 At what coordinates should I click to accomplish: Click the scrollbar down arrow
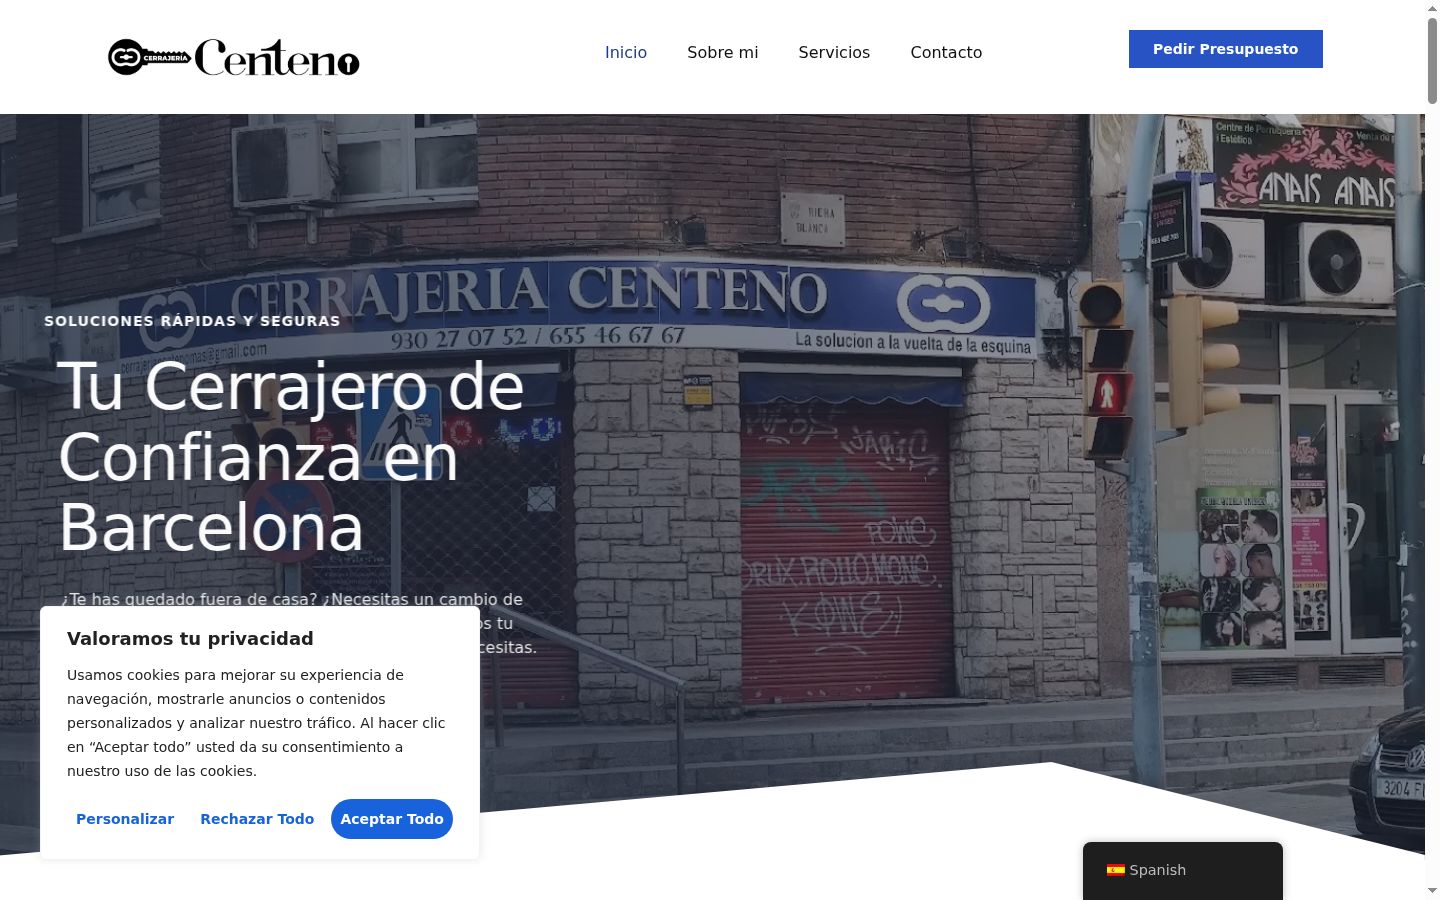coord(1432,890)
